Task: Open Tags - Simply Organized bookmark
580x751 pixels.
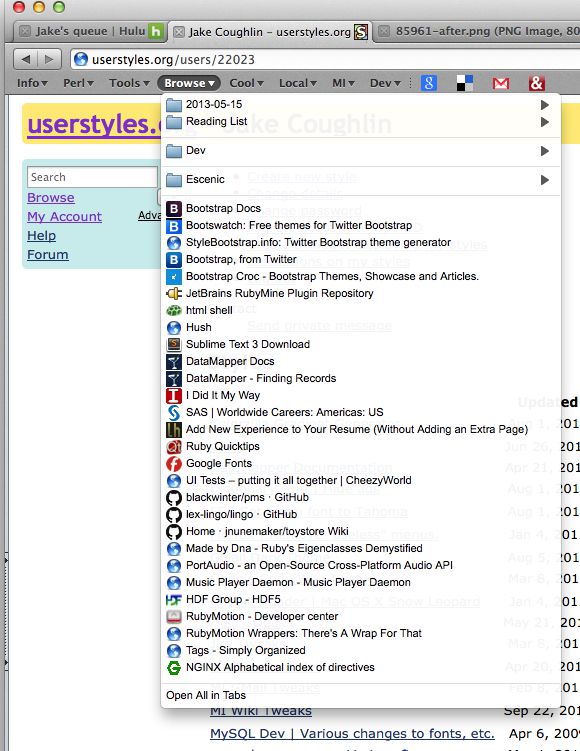Action: [x=360, y=650]
